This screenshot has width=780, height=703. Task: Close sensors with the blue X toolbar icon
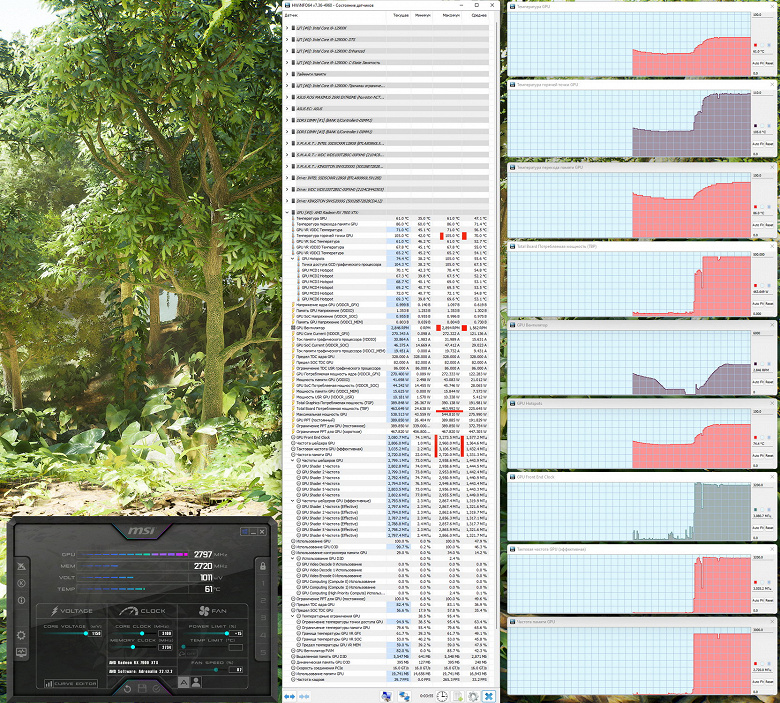coord(489,696)
